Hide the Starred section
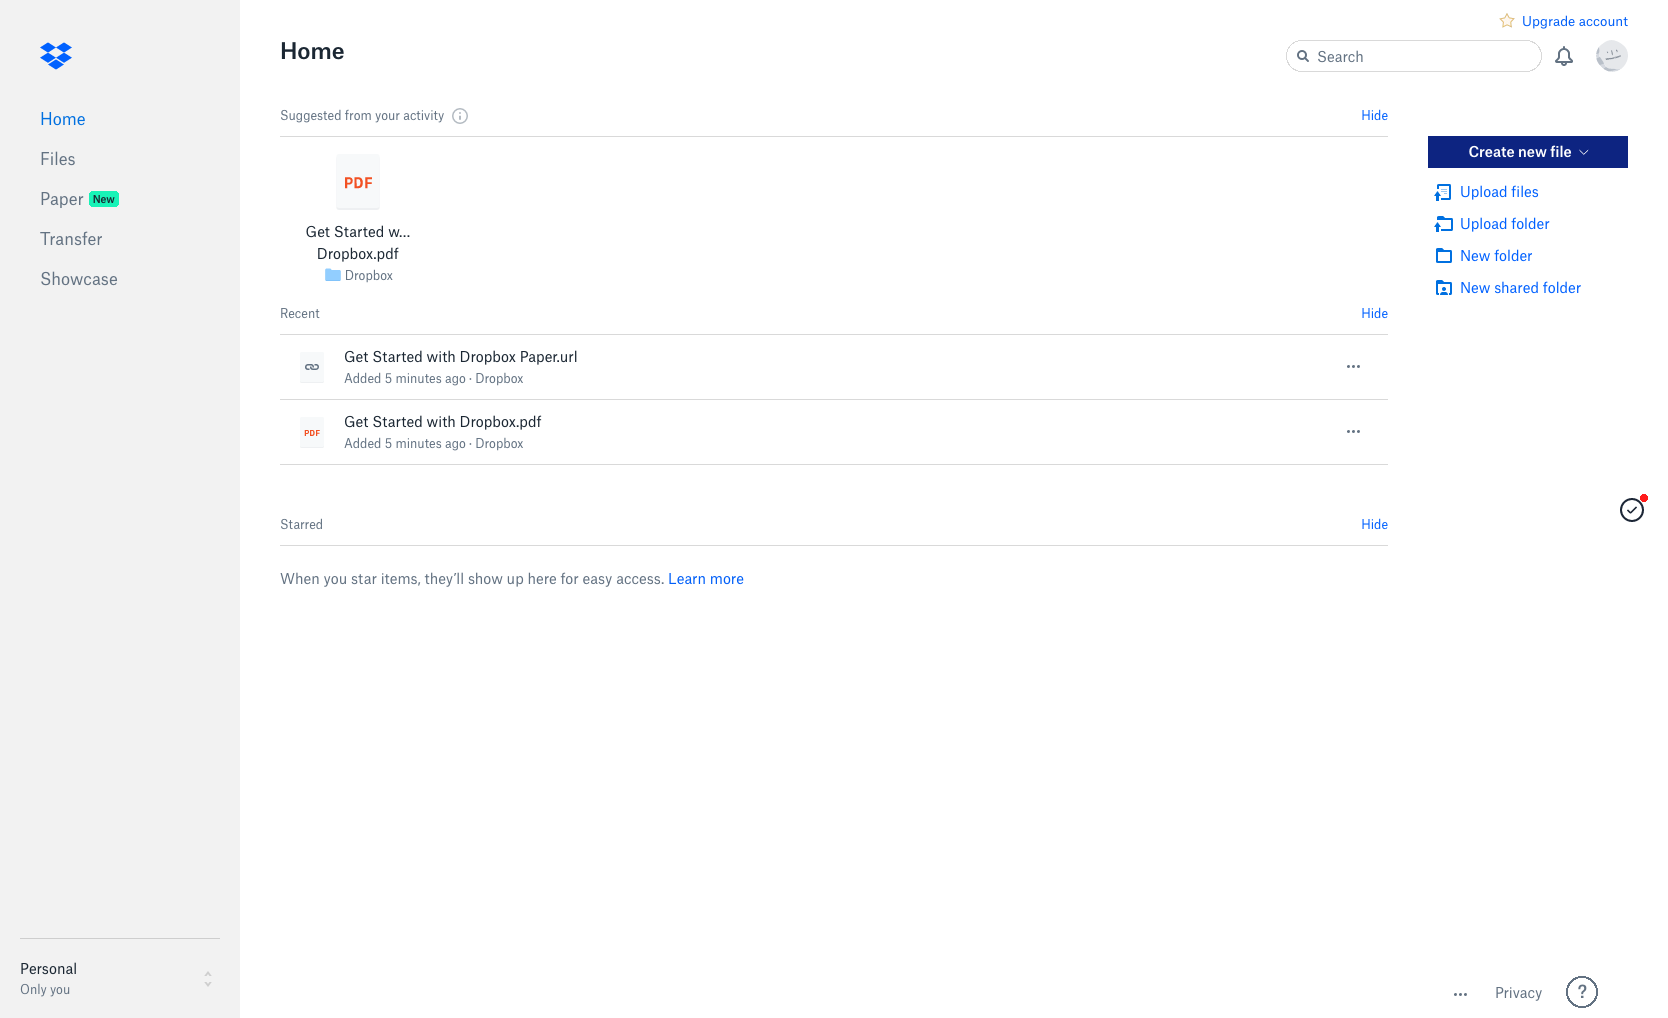 point(1374,525)
